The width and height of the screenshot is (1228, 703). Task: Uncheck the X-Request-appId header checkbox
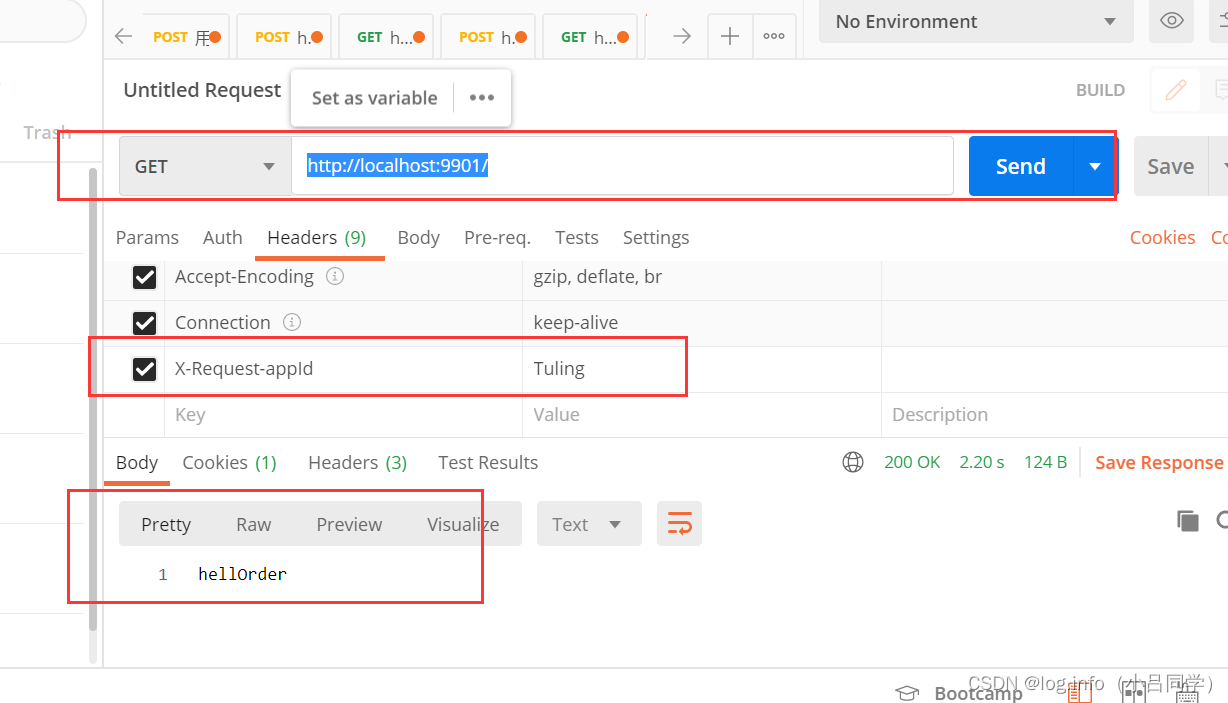coord(145,369)
